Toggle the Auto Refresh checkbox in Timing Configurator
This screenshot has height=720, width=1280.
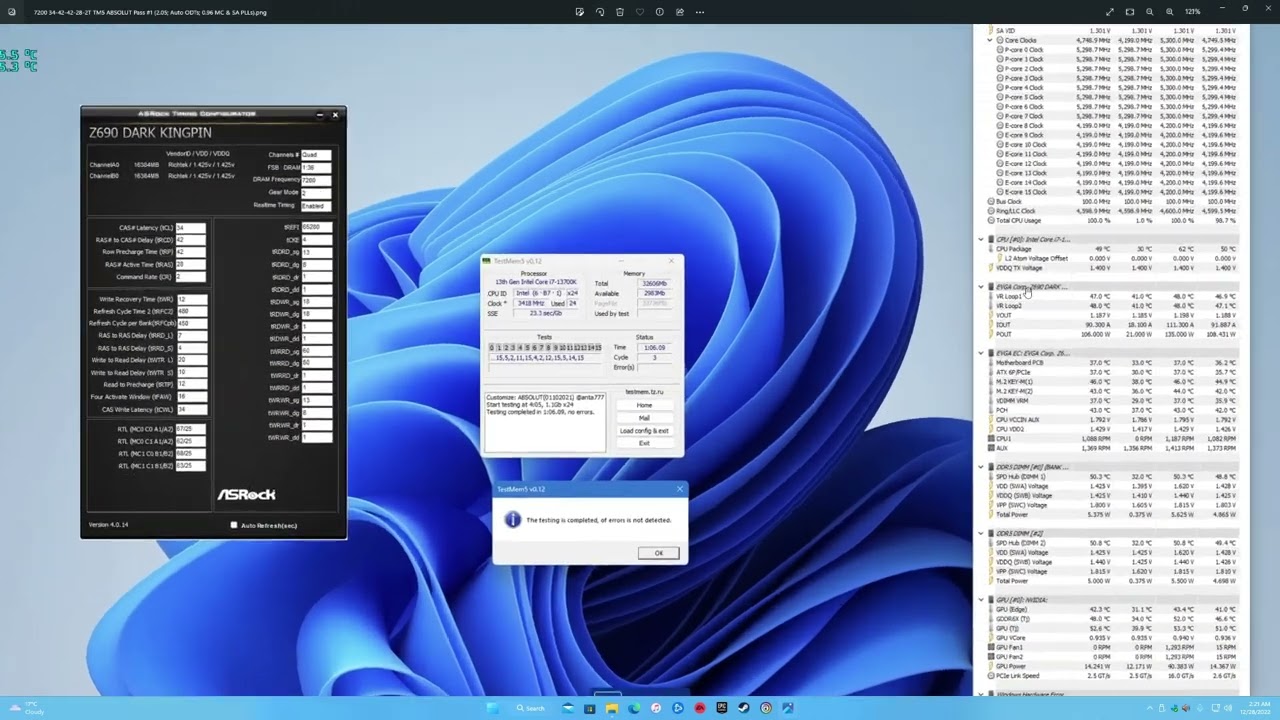[234, 525]
